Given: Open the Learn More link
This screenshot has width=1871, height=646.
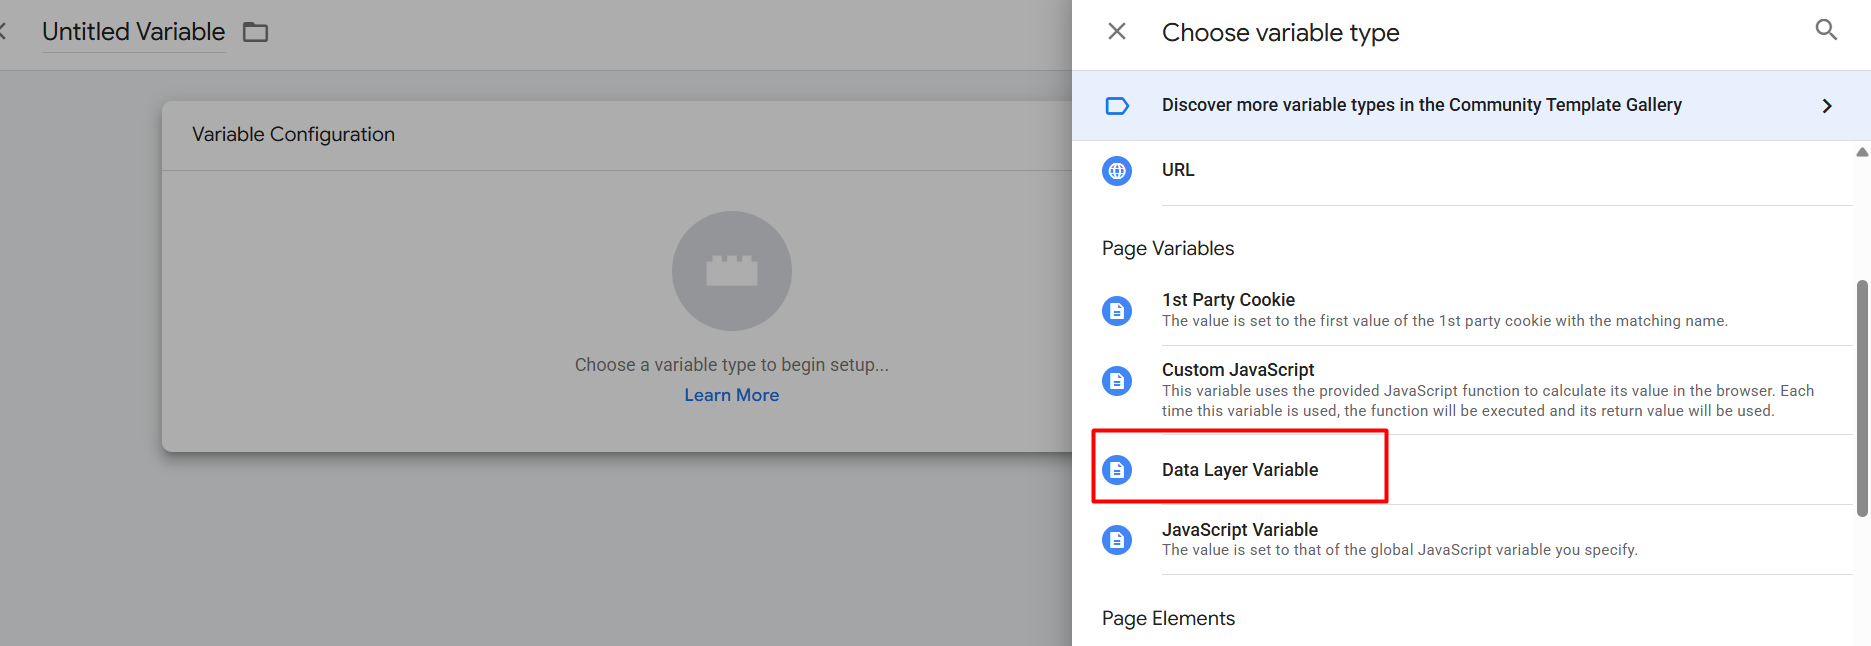Looking at the screenshot, I should click(731, 395).
